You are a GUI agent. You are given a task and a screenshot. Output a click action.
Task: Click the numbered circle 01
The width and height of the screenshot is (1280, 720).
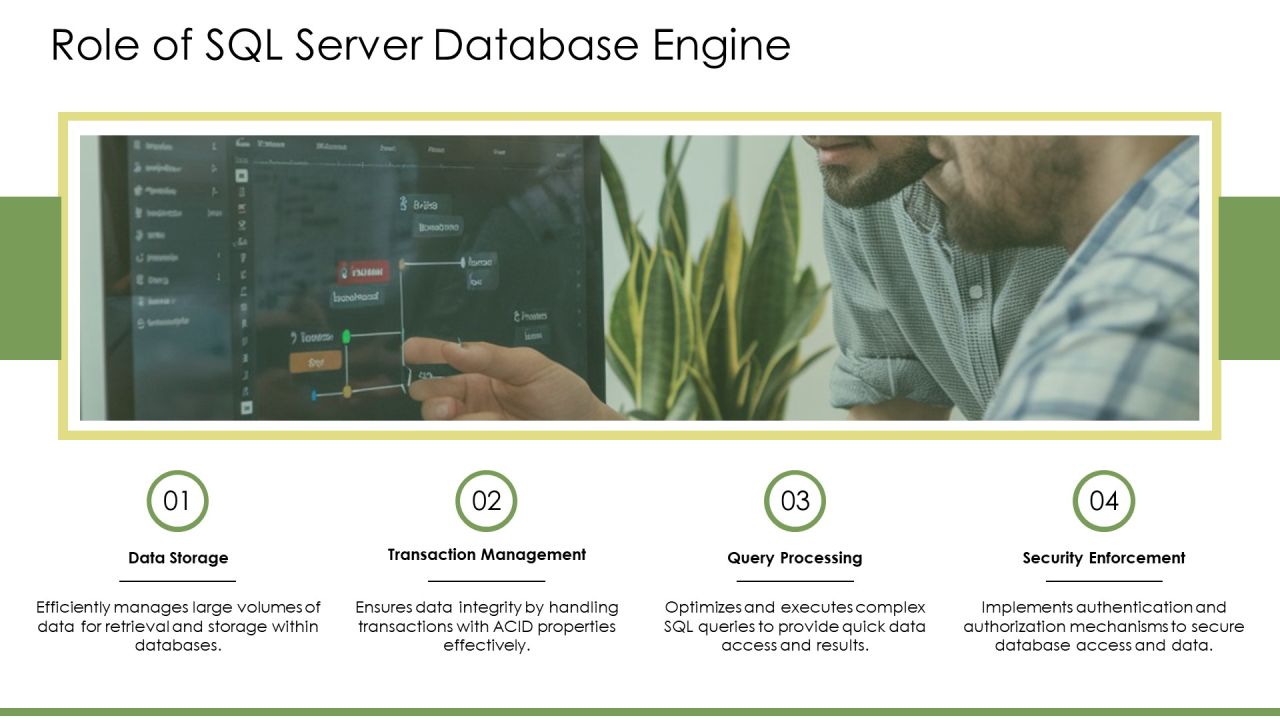[x=177, y=500]
